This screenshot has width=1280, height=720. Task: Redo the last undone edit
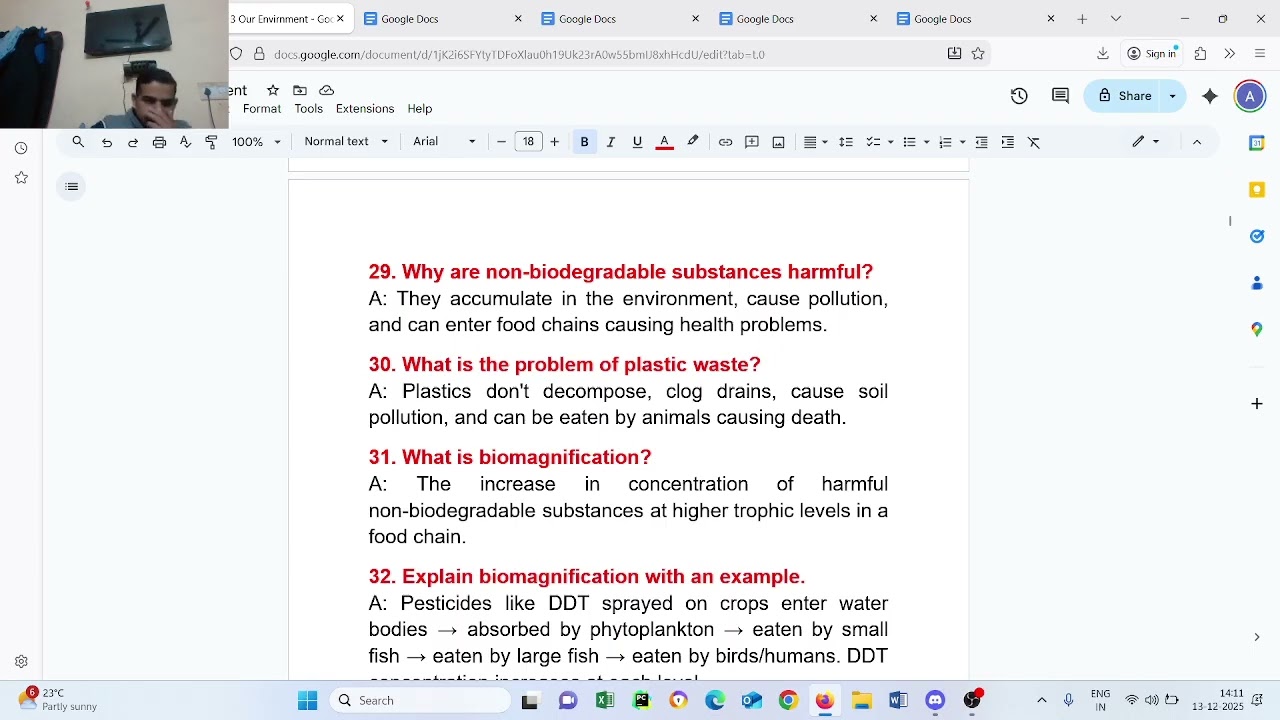coord(133,142)
